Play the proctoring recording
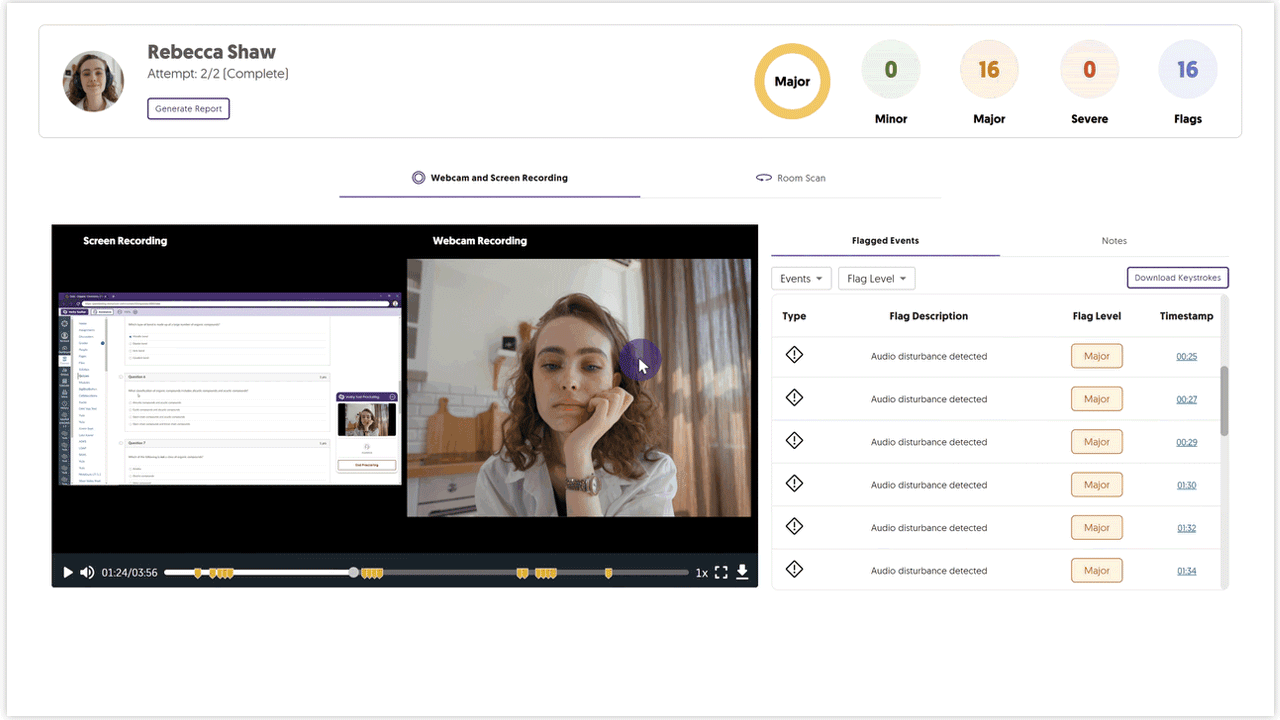Viewport: 1280px width, 720px height. 68,573
